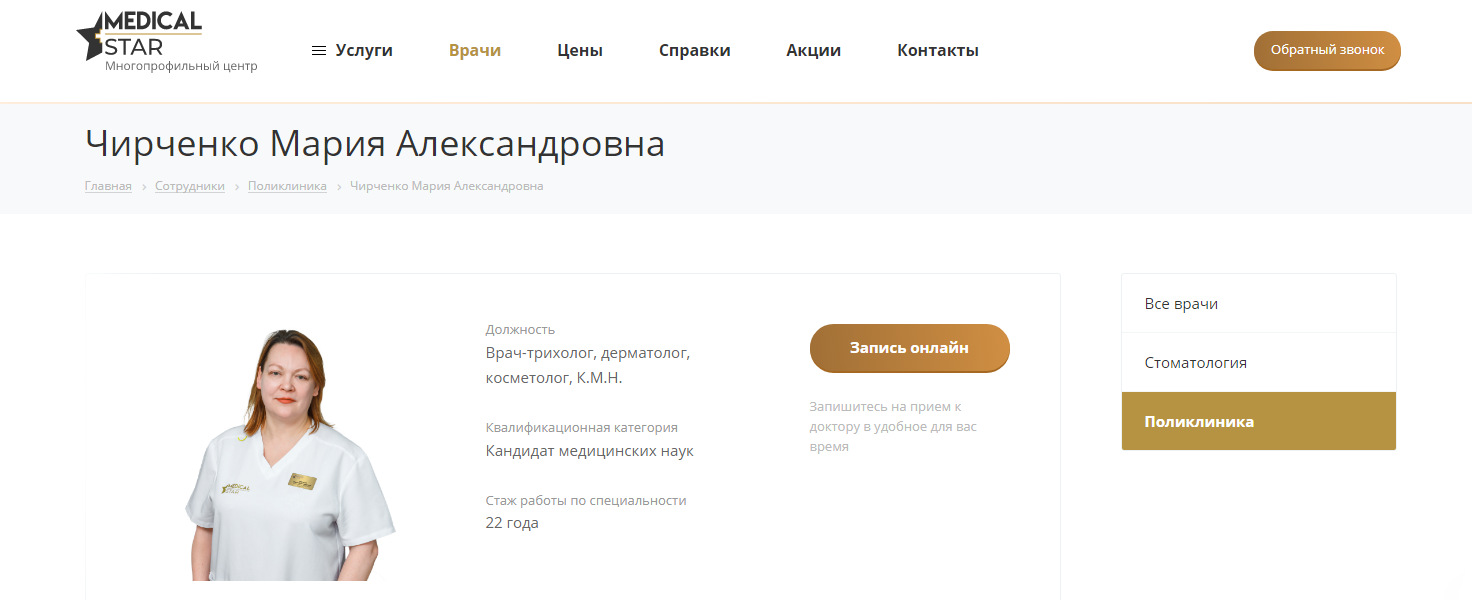1472x602 pixels.
Task: Click the Medical Star logo
Action: pyautogui.click(x=140, y=38)
